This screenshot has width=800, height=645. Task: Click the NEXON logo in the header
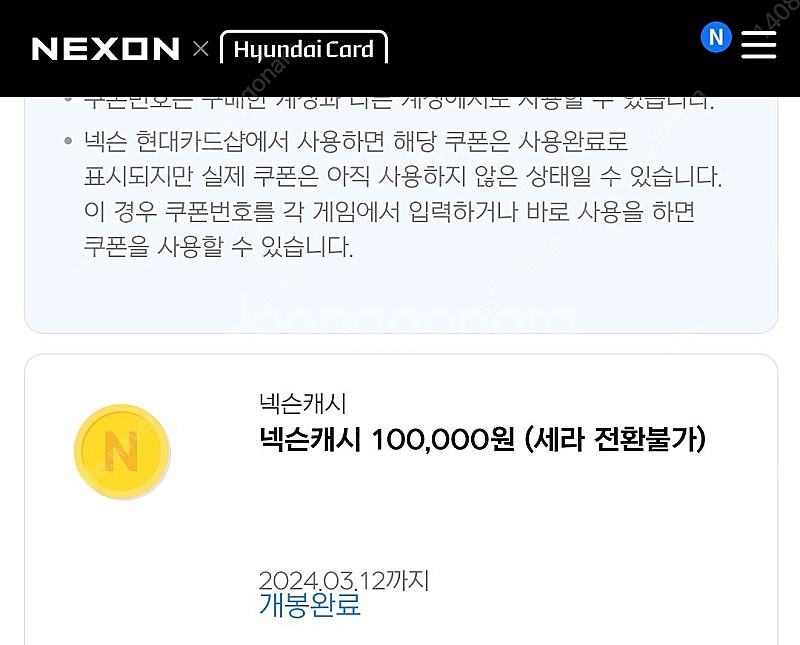tap(106, 44)
